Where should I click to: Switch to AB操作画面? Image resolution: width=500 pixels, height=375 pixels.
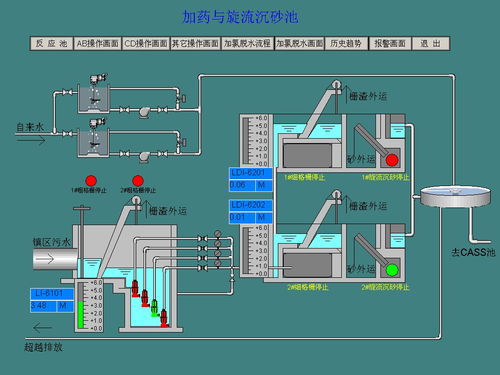tap(97, 43)
